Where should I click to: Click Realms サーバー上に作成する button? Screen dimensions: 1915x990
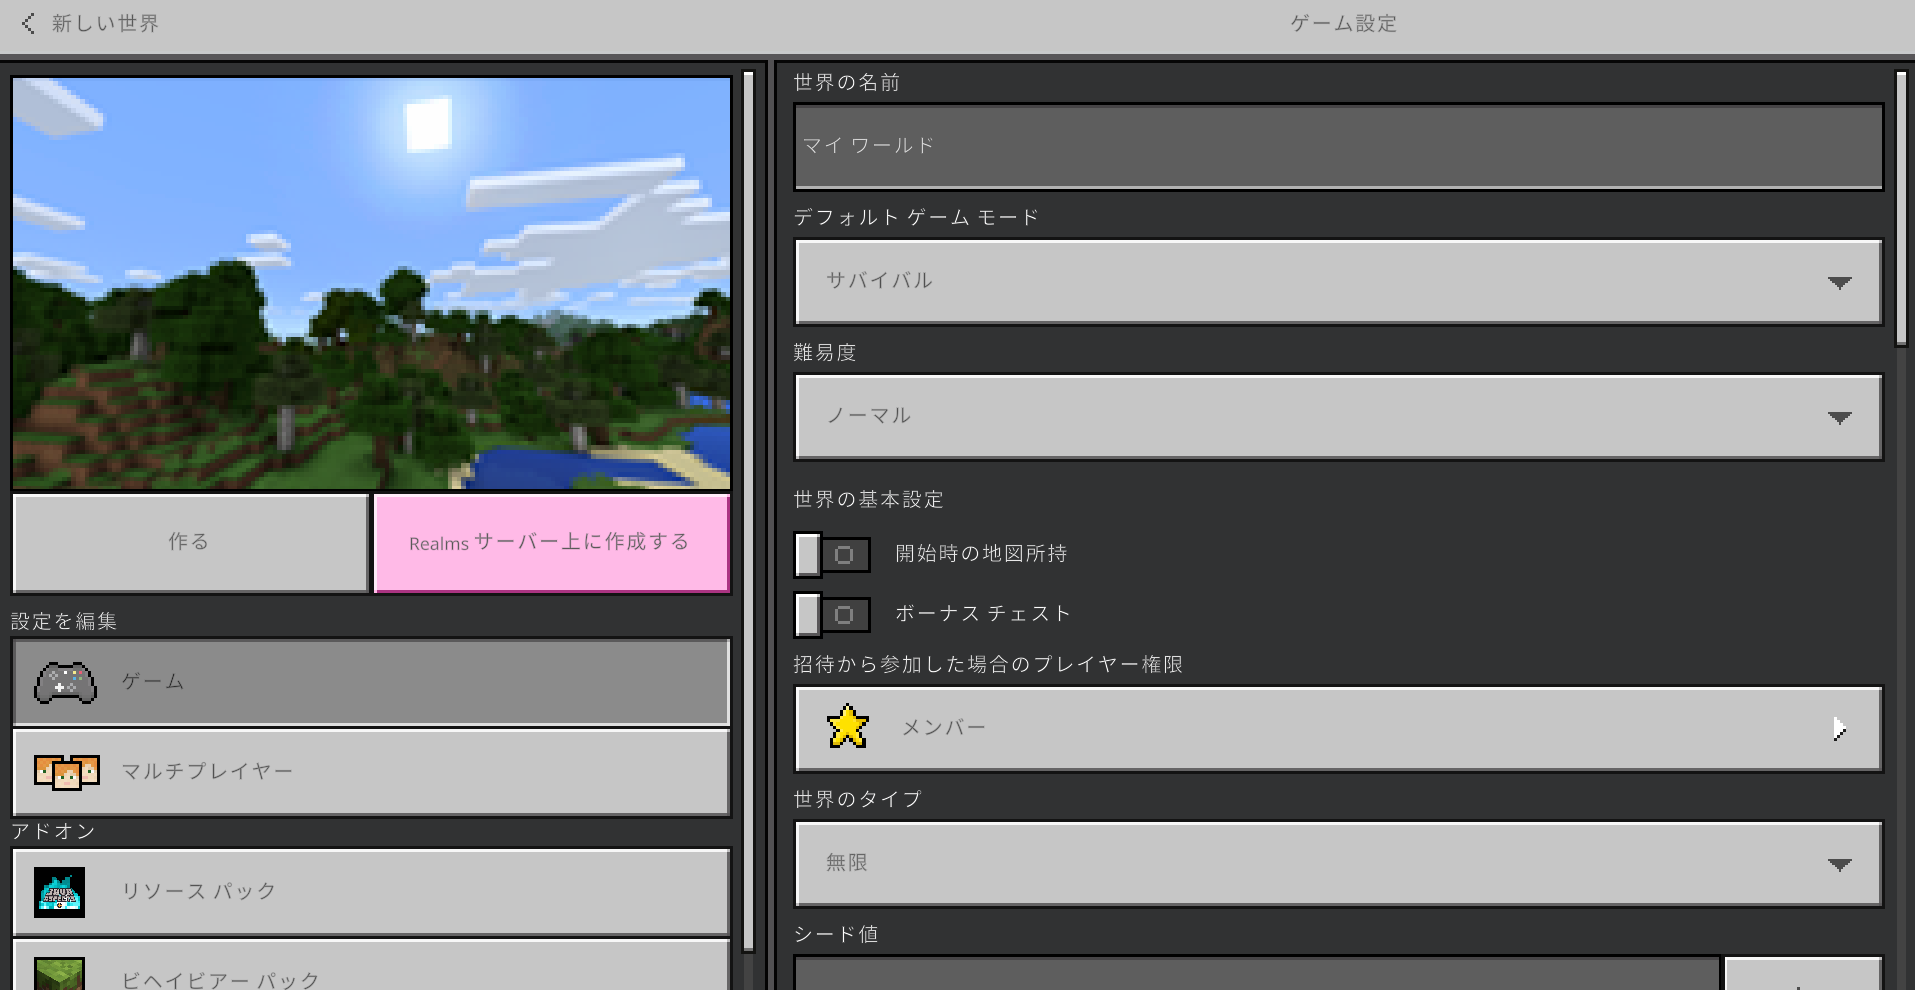click(551, 543)
